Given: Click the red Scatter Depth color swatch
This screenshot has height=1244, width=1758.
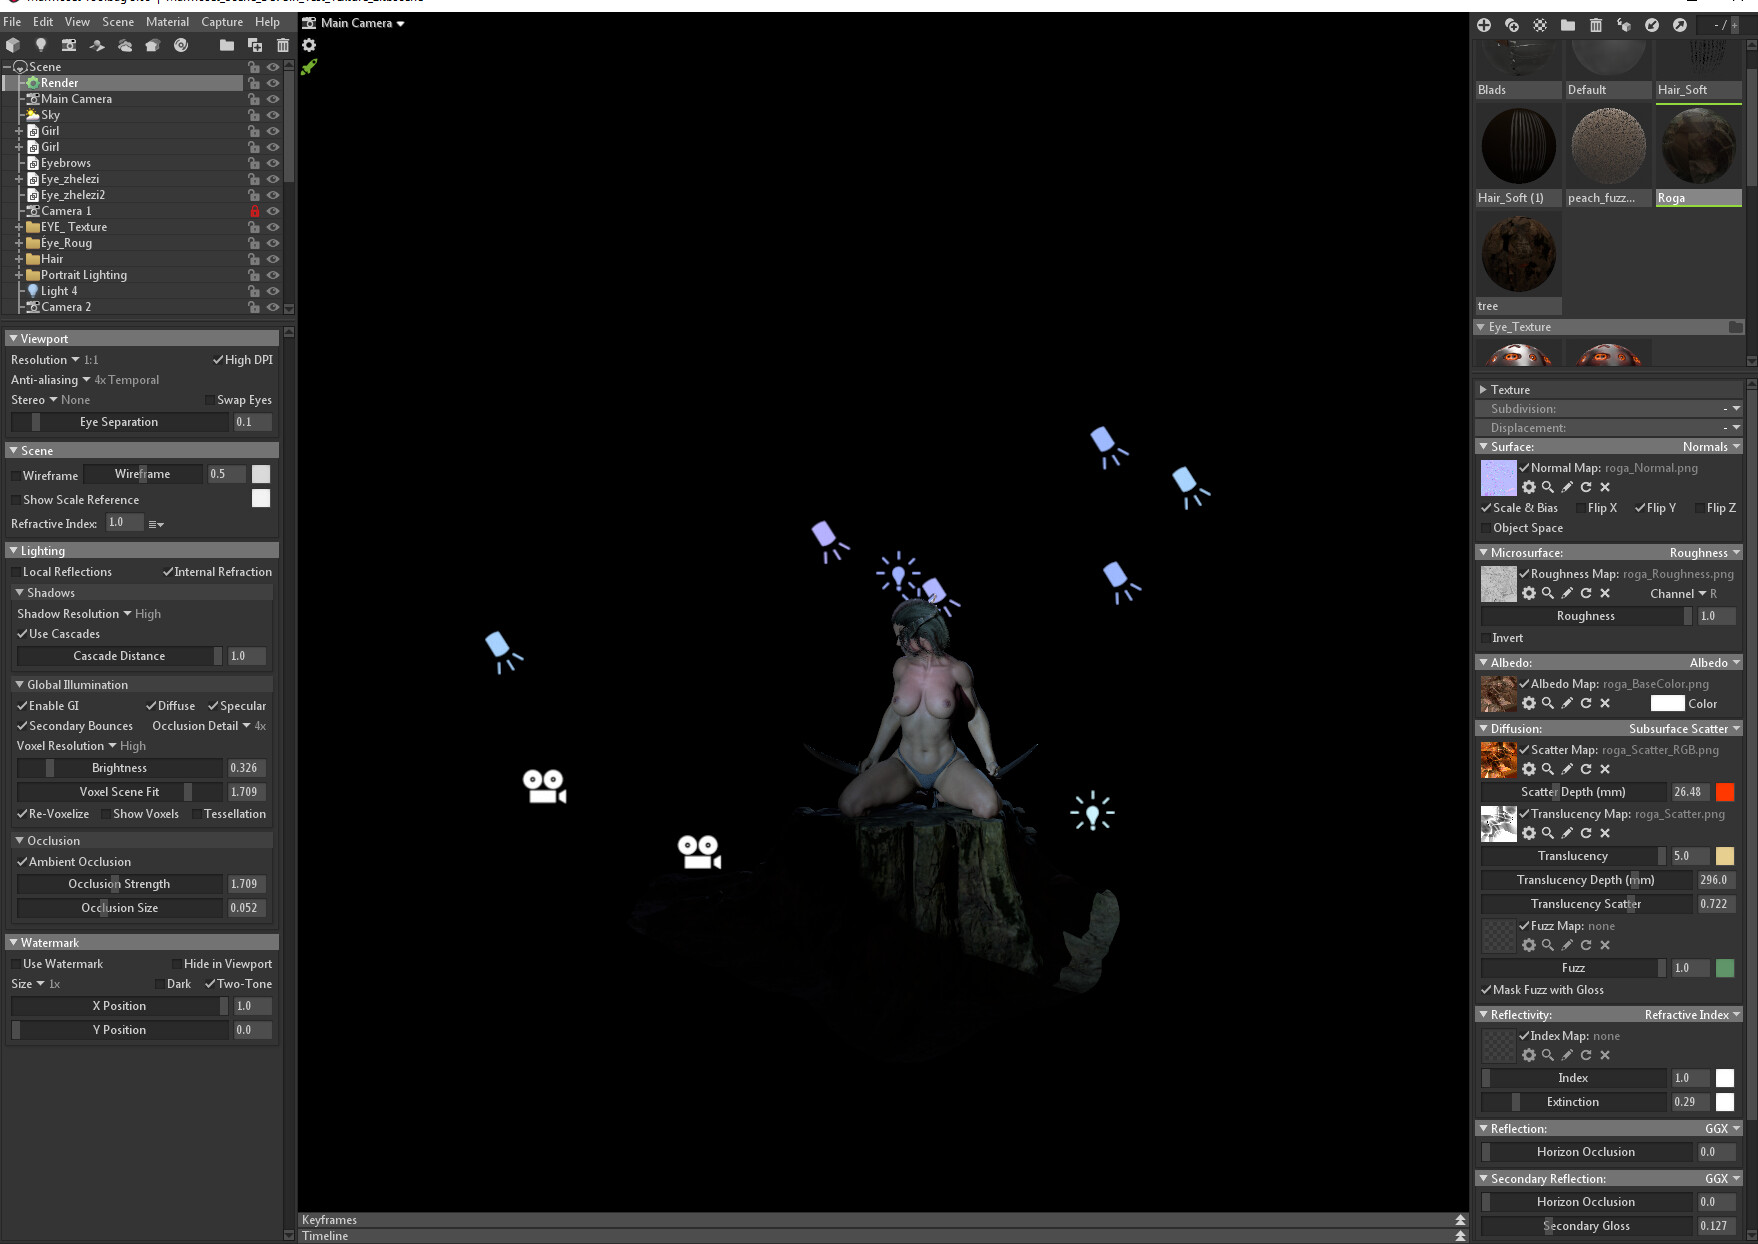Looking at the screenshot, I should [1725, 792].
